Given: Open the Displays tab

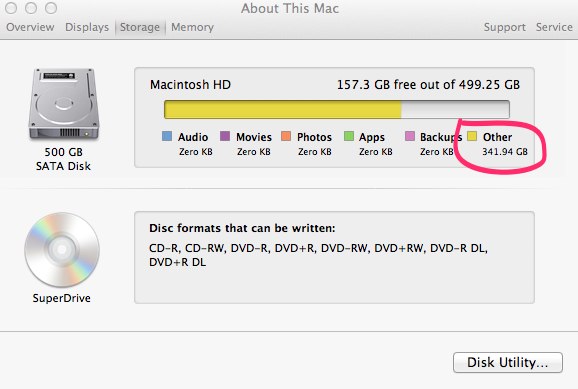Looking at the screenshot, I should point(87,27).
